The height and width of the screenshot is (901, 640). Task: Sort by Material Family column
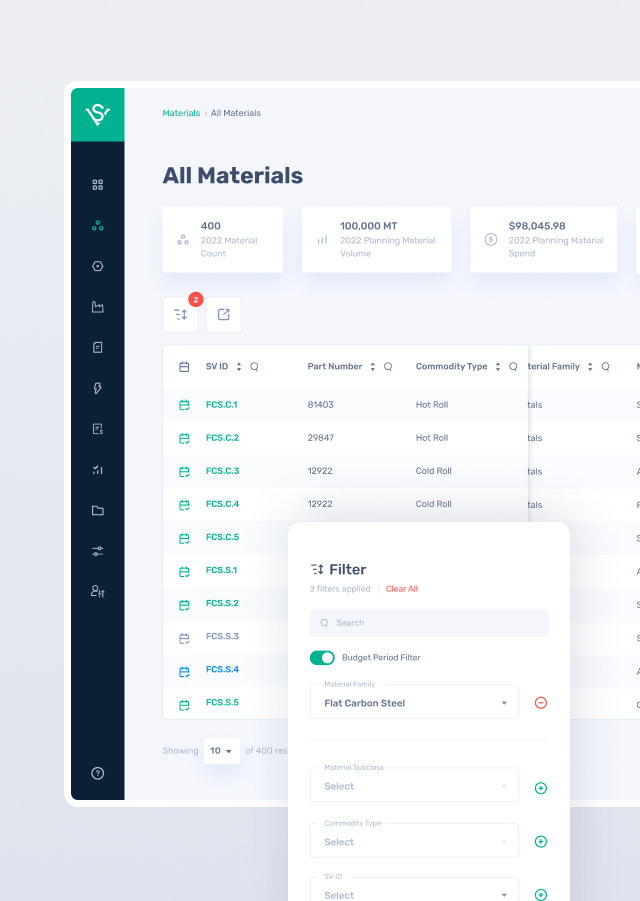(x=589, y=367)
